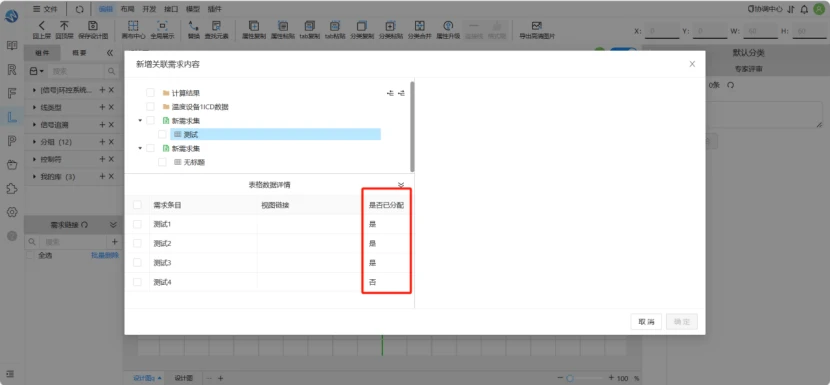Expand the 分组 (12) group
The image size is (831, 385).
coord(35,142)
